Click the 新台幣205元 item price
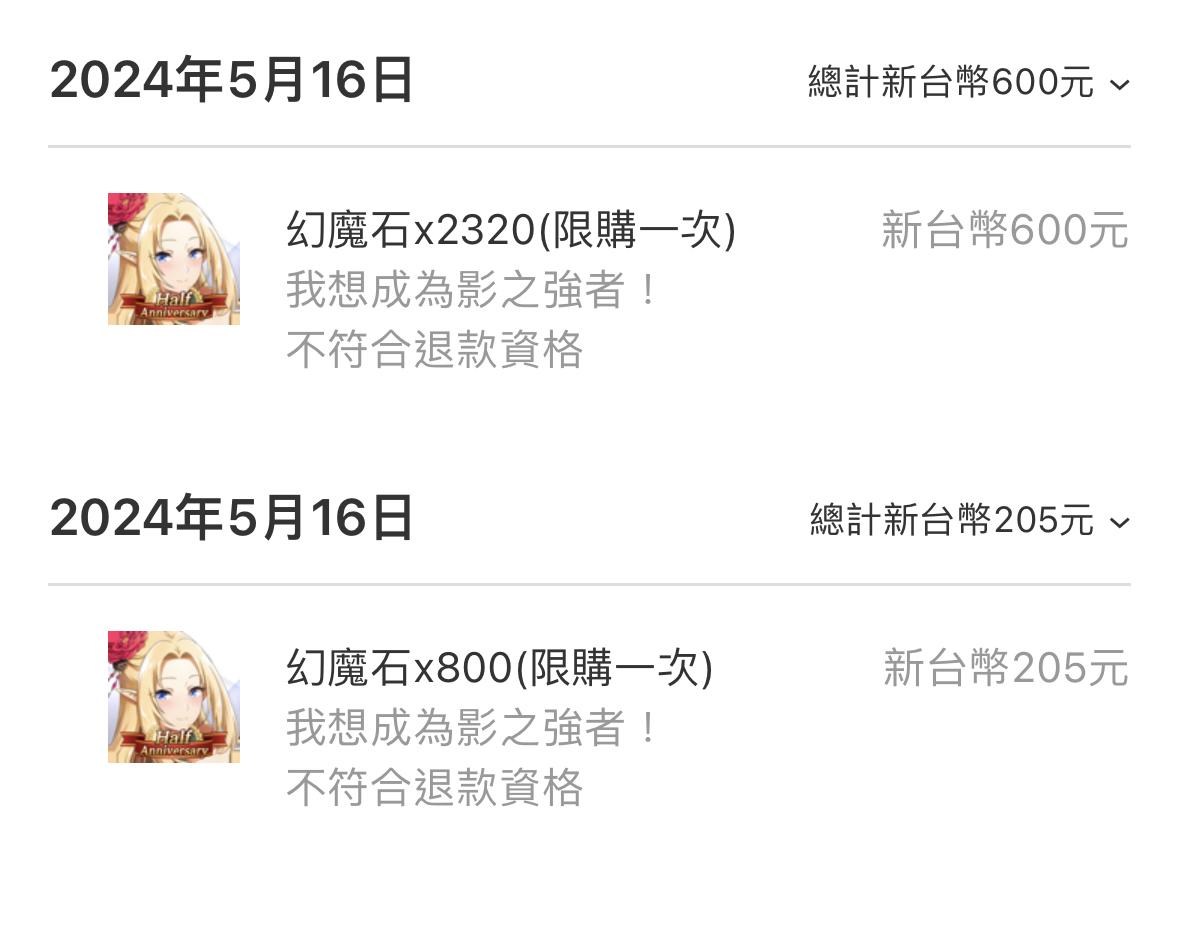 click(x=1006, y=668)
